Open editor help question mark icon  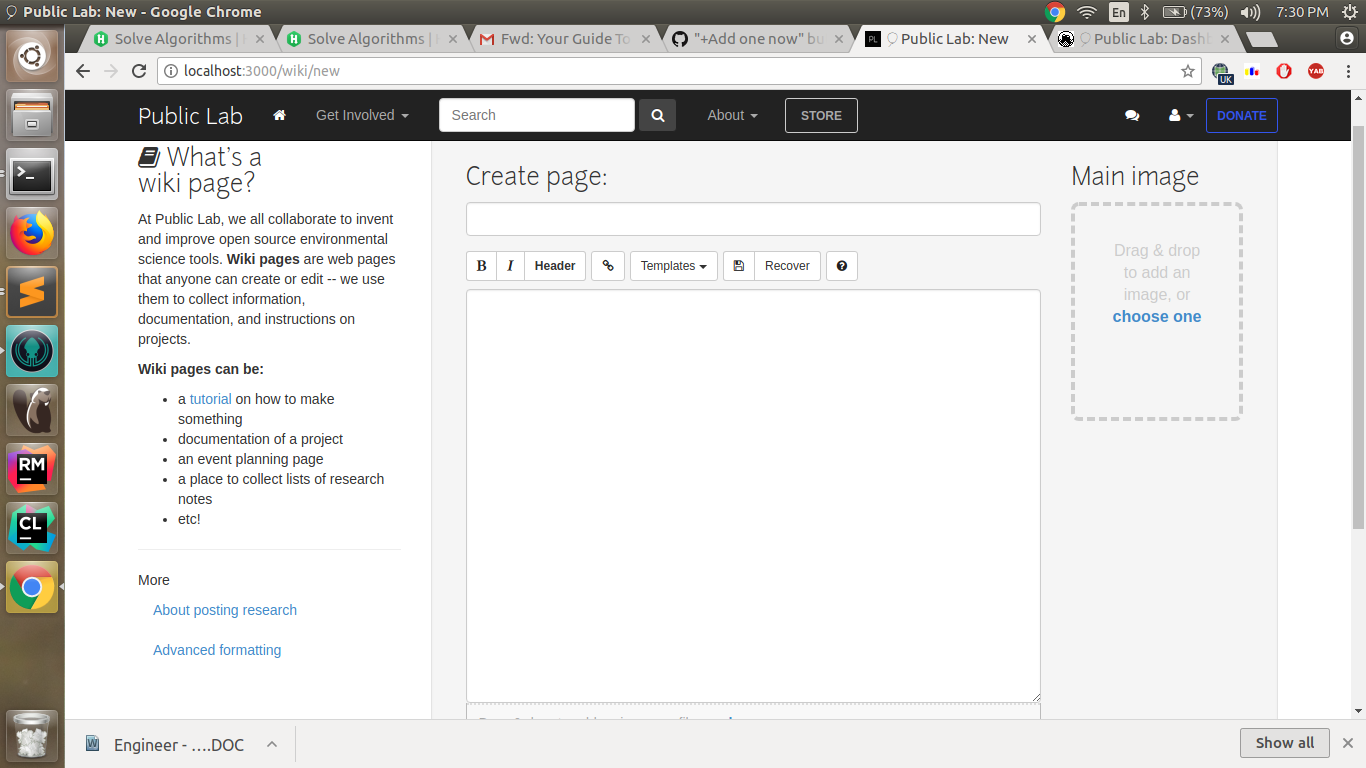coord(842,266)
